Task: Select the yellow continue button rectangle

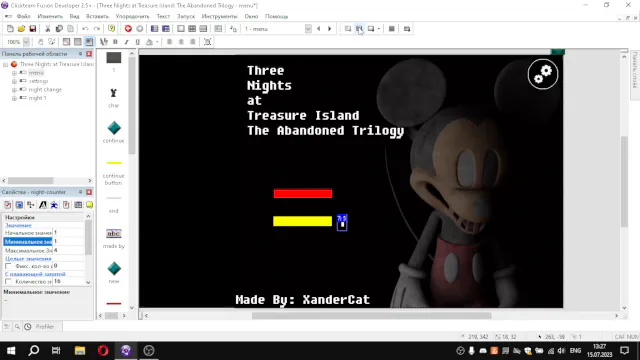Action: click(x=302, y=221)
